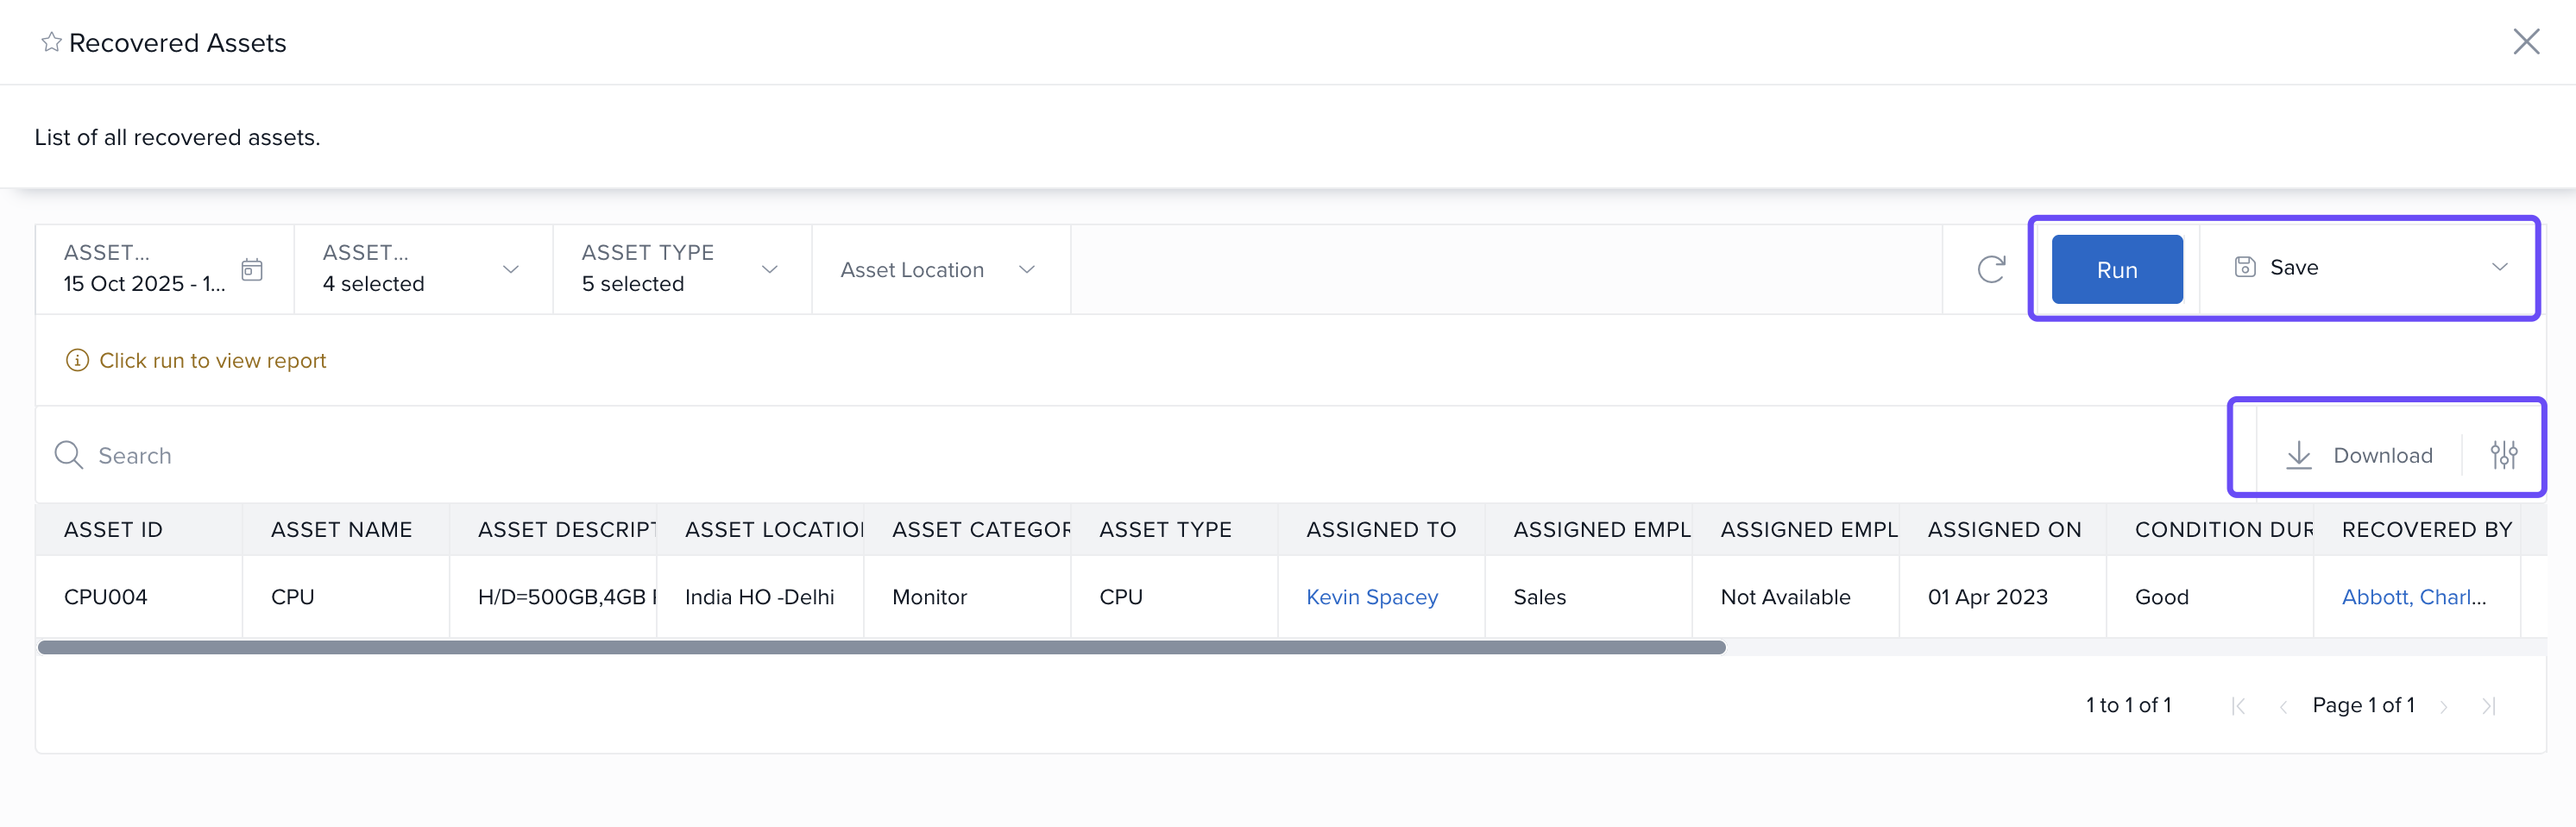Expand the filter showing 4 selected
Screen dimensions: 2576x827
[510, 269]
